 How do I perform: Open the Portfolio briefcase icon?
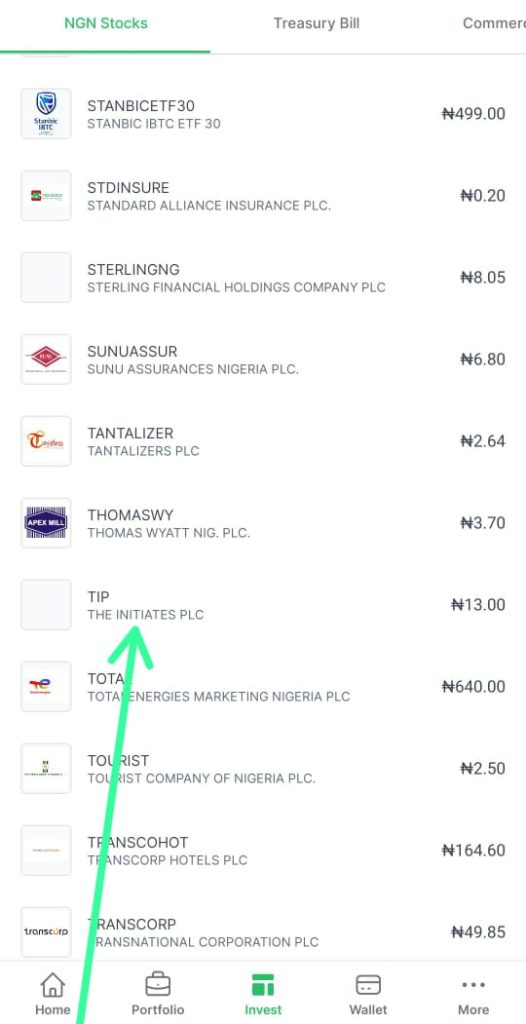click(x=157, y=985)
